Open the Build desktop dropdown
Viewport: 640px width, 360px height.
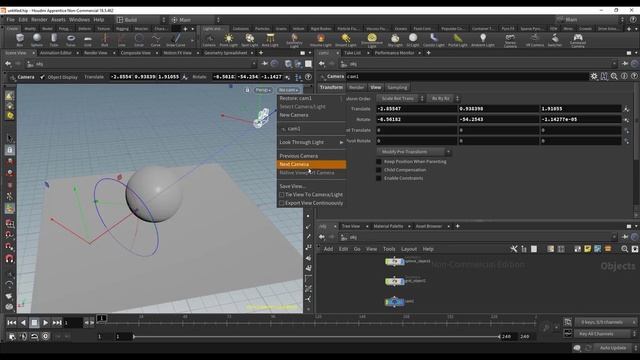pyautogui.click(x=142, y=20)
